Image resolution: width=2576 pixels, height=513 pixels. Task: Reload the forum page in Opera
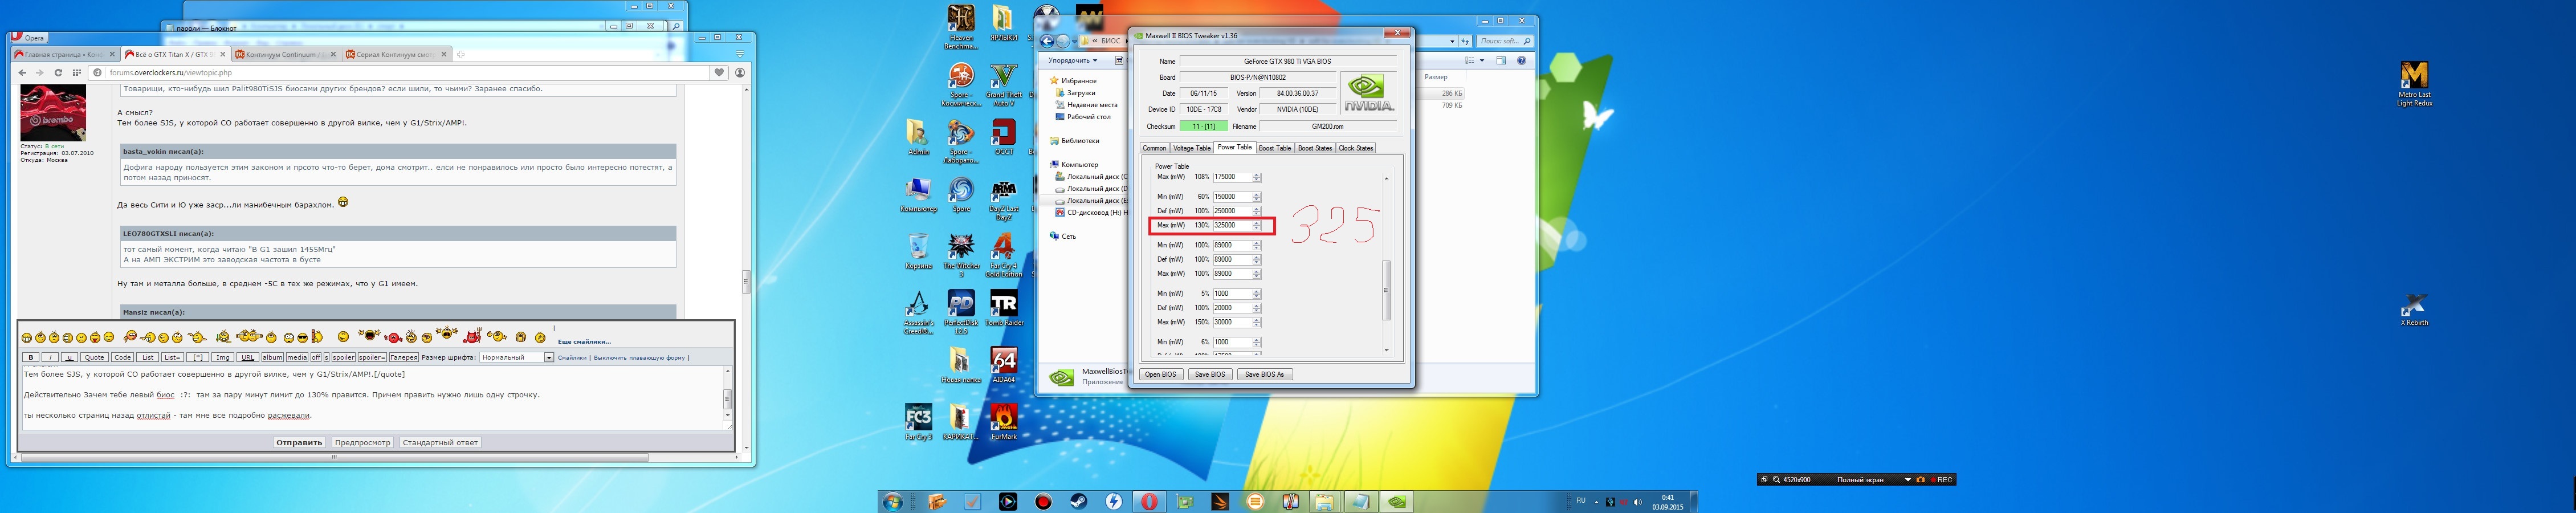tap(58, 72)
